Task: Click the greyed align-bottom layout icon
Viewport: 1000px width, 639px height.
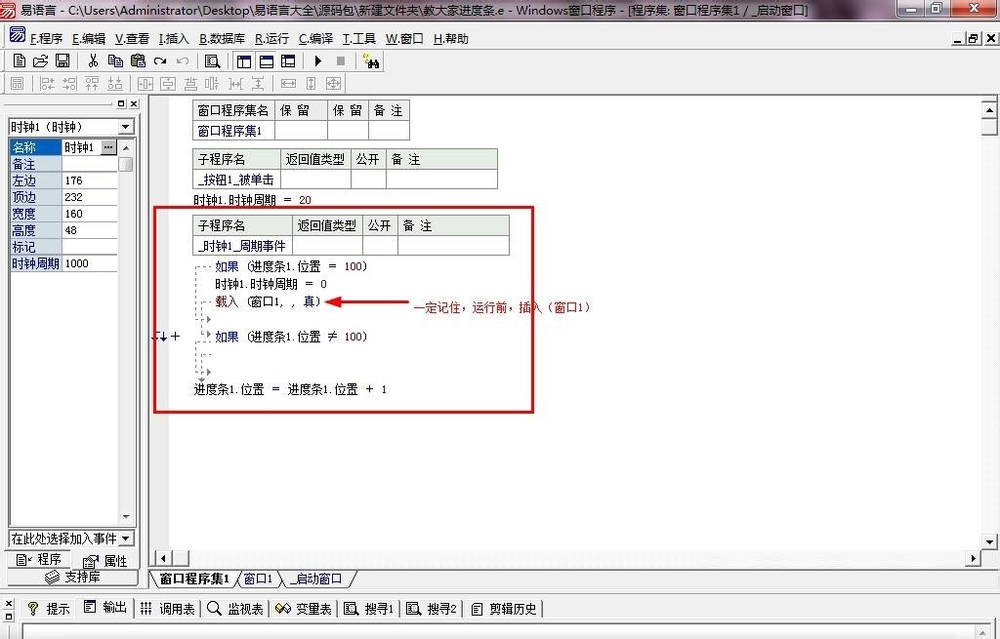Action: point(115,84)
